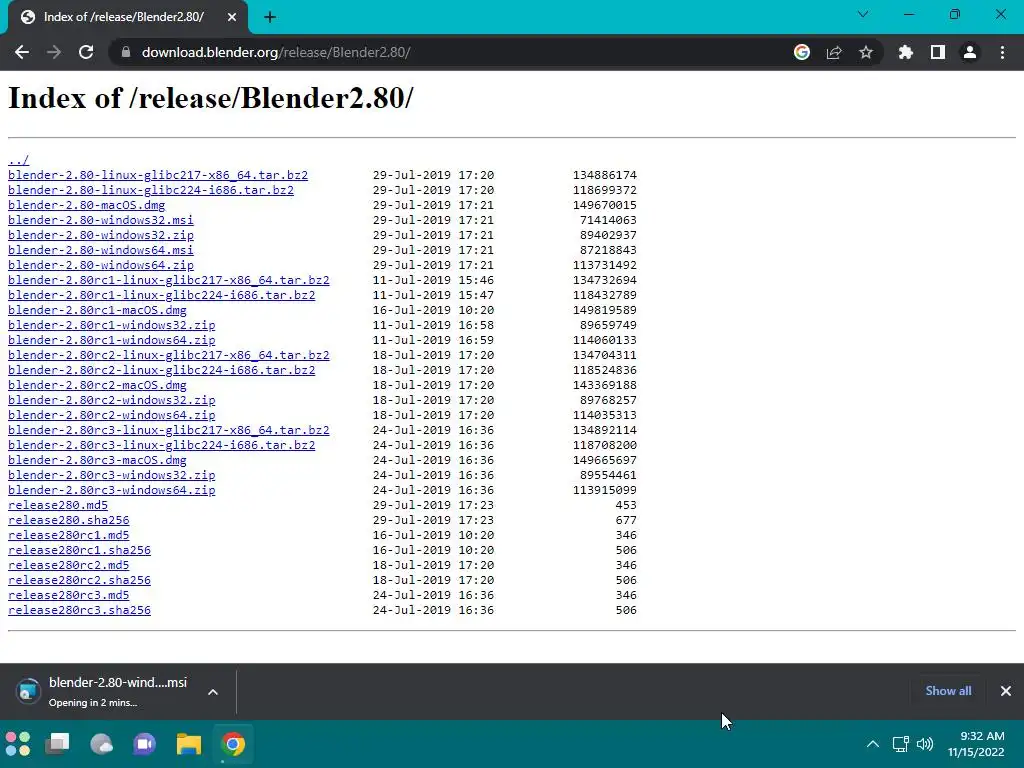This screenshot has width=1024, height=768.
Task: Show hidden system tray icons
Action: pyautogui.click(x=872, y=744)
